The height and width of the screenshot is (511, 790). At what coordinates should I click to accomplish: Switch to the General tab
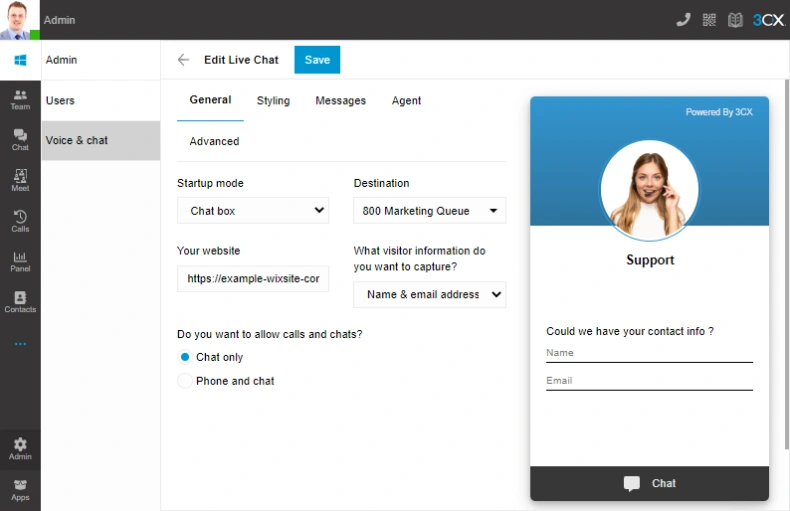pos(210,100)
